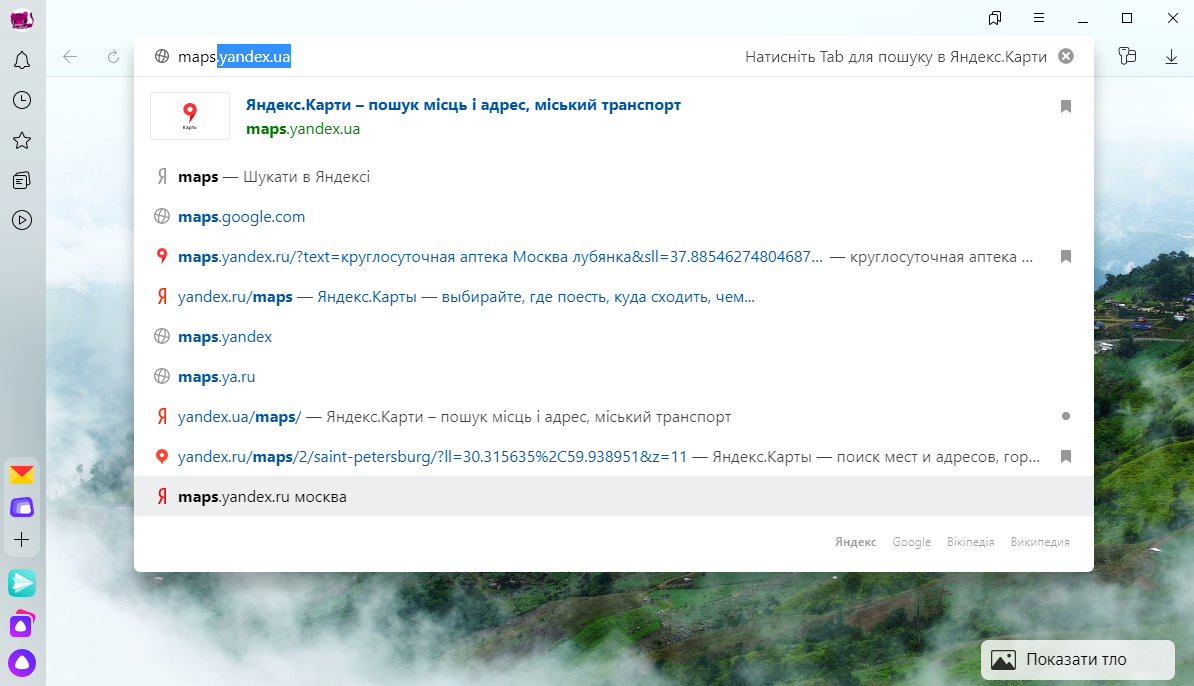Image resolution: width=1194 pixels, height=686 pixels.
Task: Click the bookmark flag on Яндекс.Карти suggestion
Action: 1066,107
